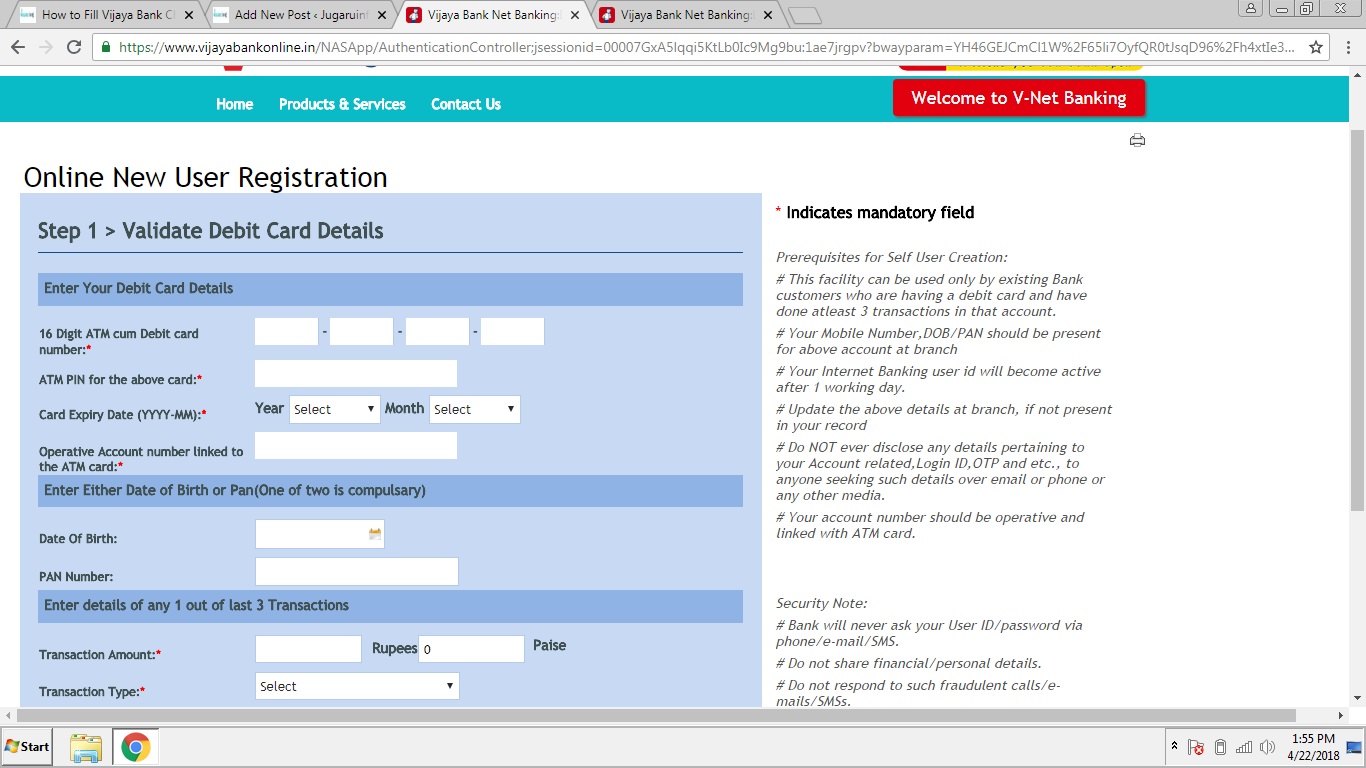This screenshot has width=1366, height=768.
Task: Click the 'Step 1 > Validate Debit Card Details' heading
Action: tap(211, 231)
